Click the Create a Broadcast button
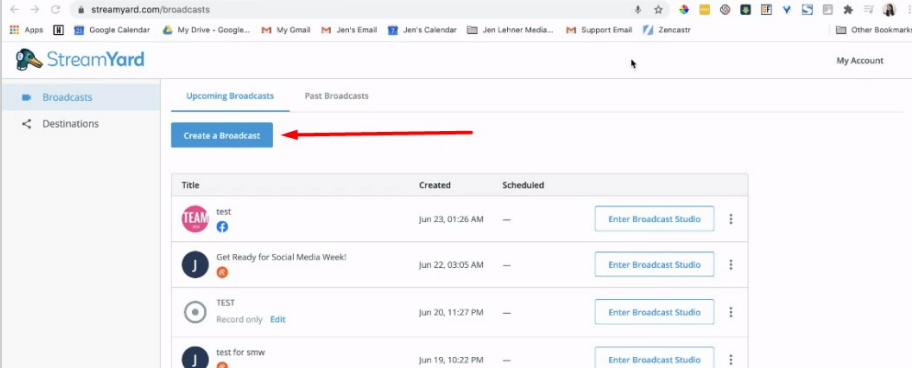Image resolution: width=912 pixels, height=368 pixels. [x=222, y=135]
